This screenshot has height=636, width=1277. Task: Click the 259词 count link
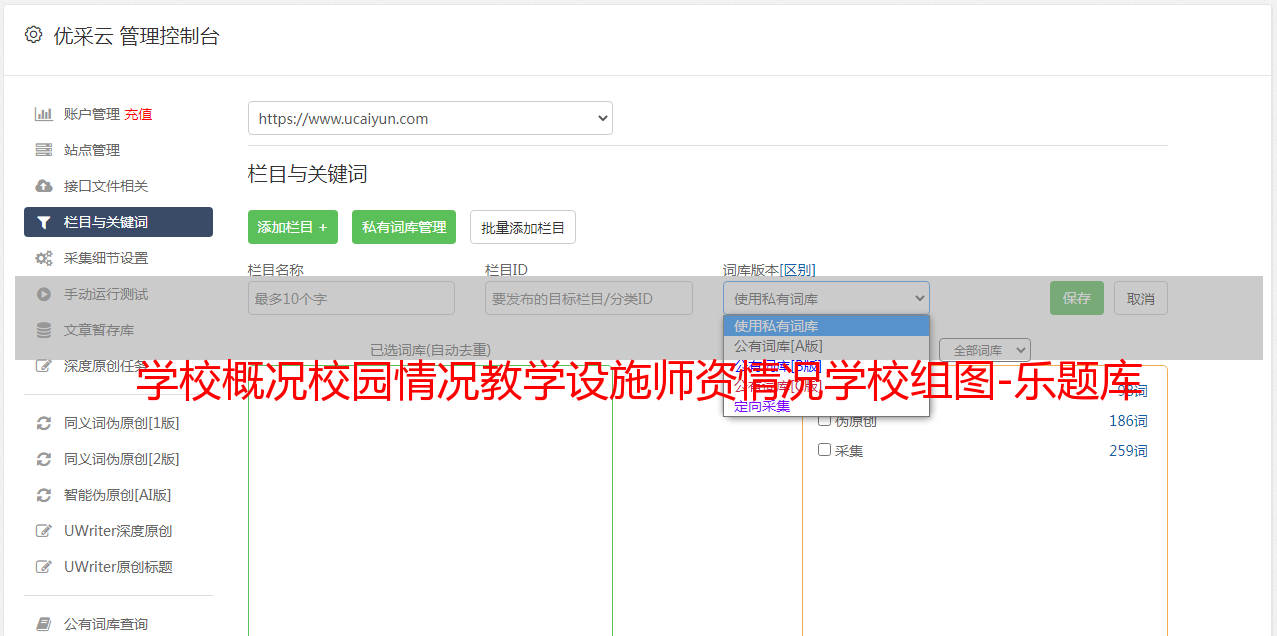[1128, 451]
